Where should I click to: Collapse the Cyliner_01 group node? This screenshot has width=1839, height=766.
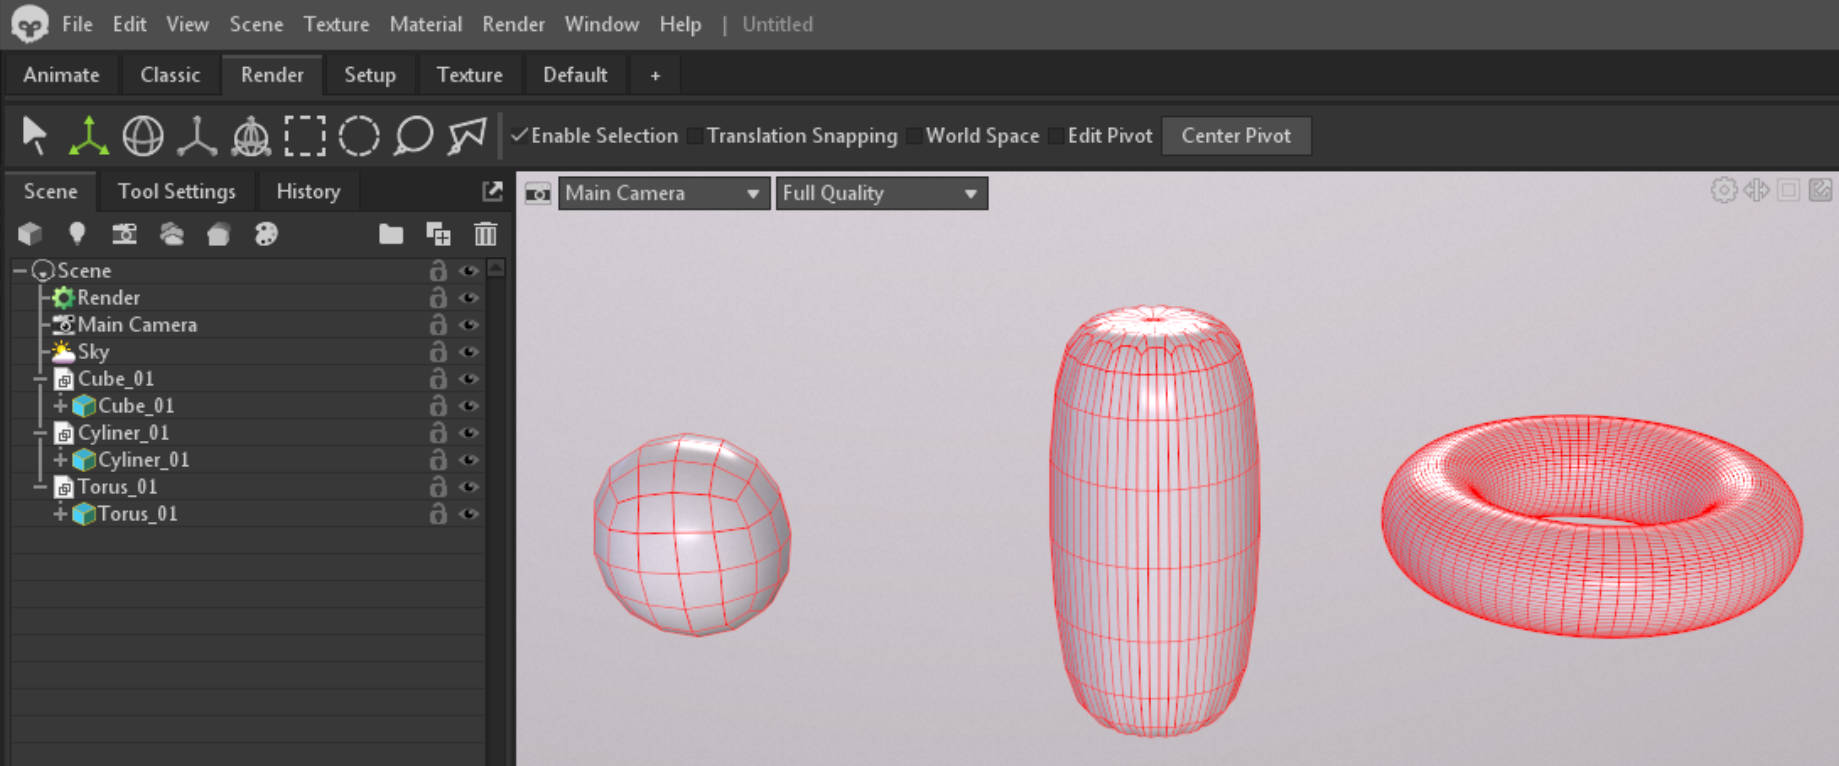click(x=40, y=433)
